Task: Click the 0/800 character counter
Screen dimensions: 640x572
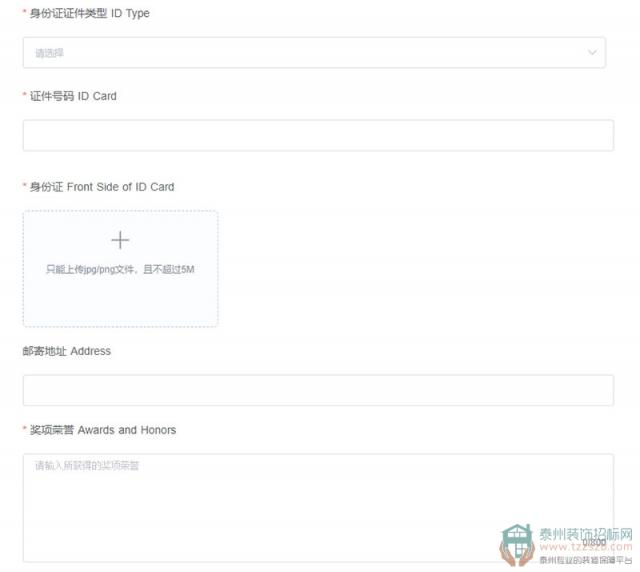Action: (594, 542)
